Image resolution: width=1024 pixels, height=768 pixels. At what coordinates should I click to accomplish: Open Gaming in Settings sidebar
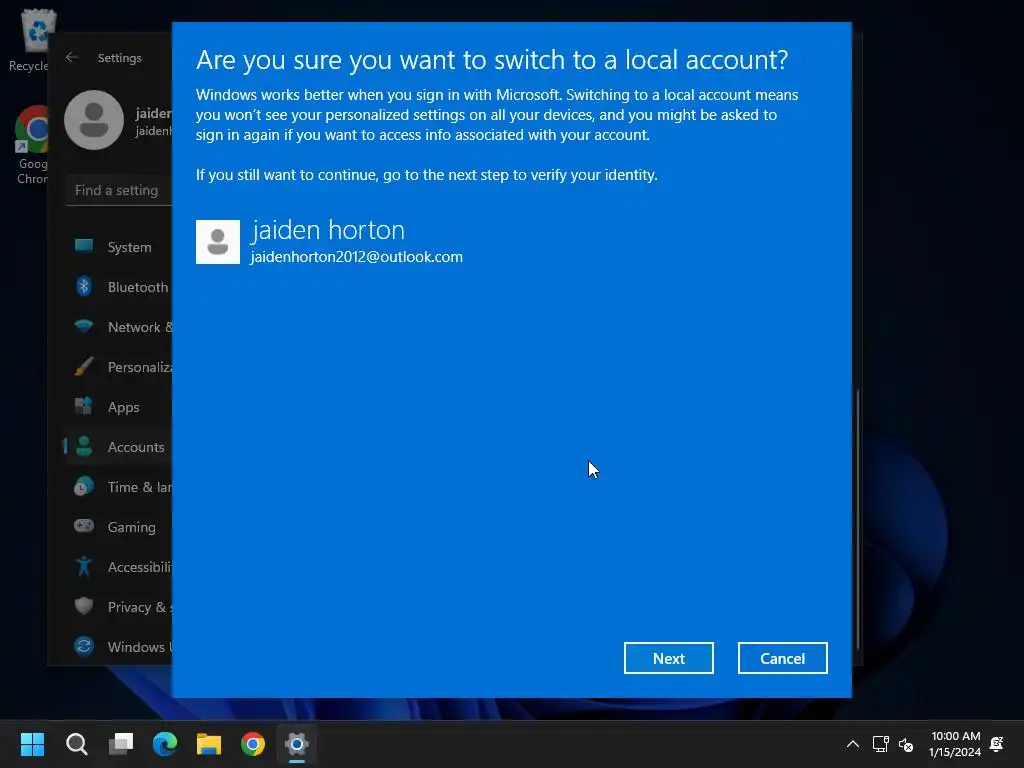point(119,526)
